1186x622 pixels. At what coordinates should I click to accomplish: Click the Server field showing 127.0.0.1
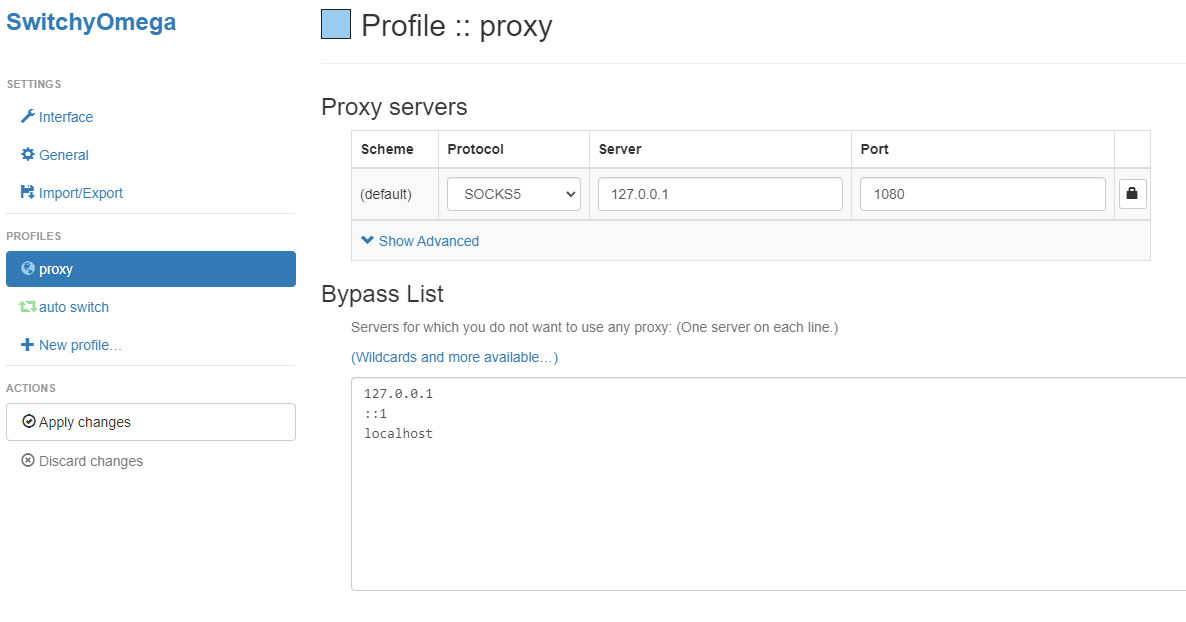[719, 193]
